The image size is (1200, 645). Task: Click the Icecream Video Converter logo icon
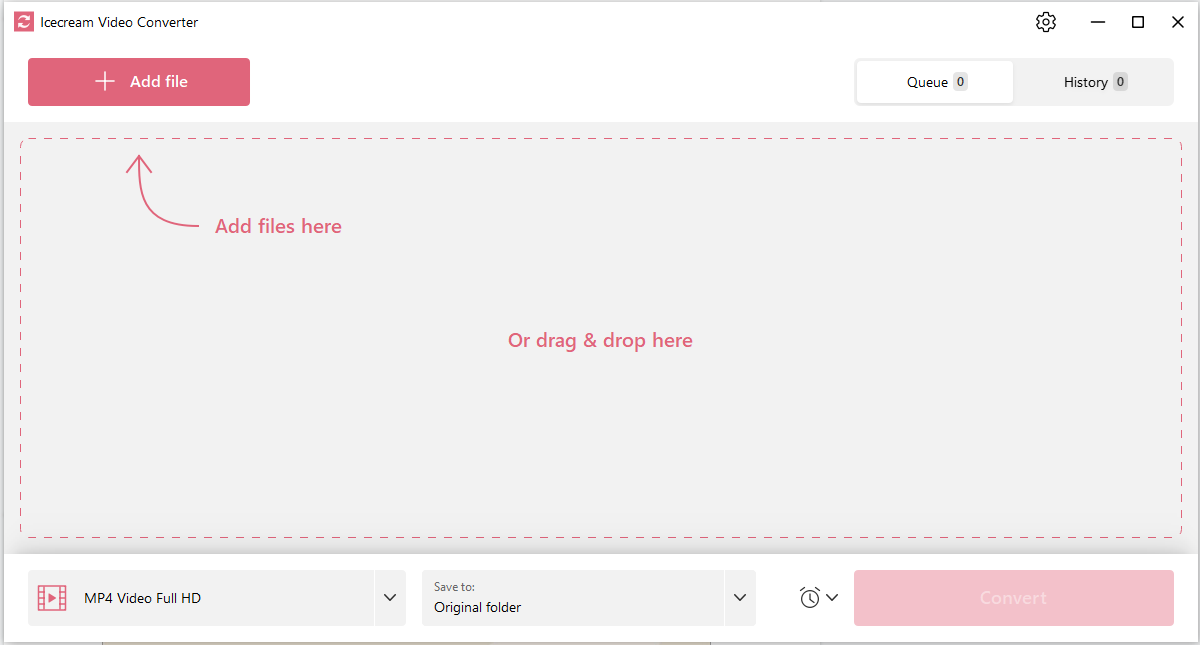[24, 22]
